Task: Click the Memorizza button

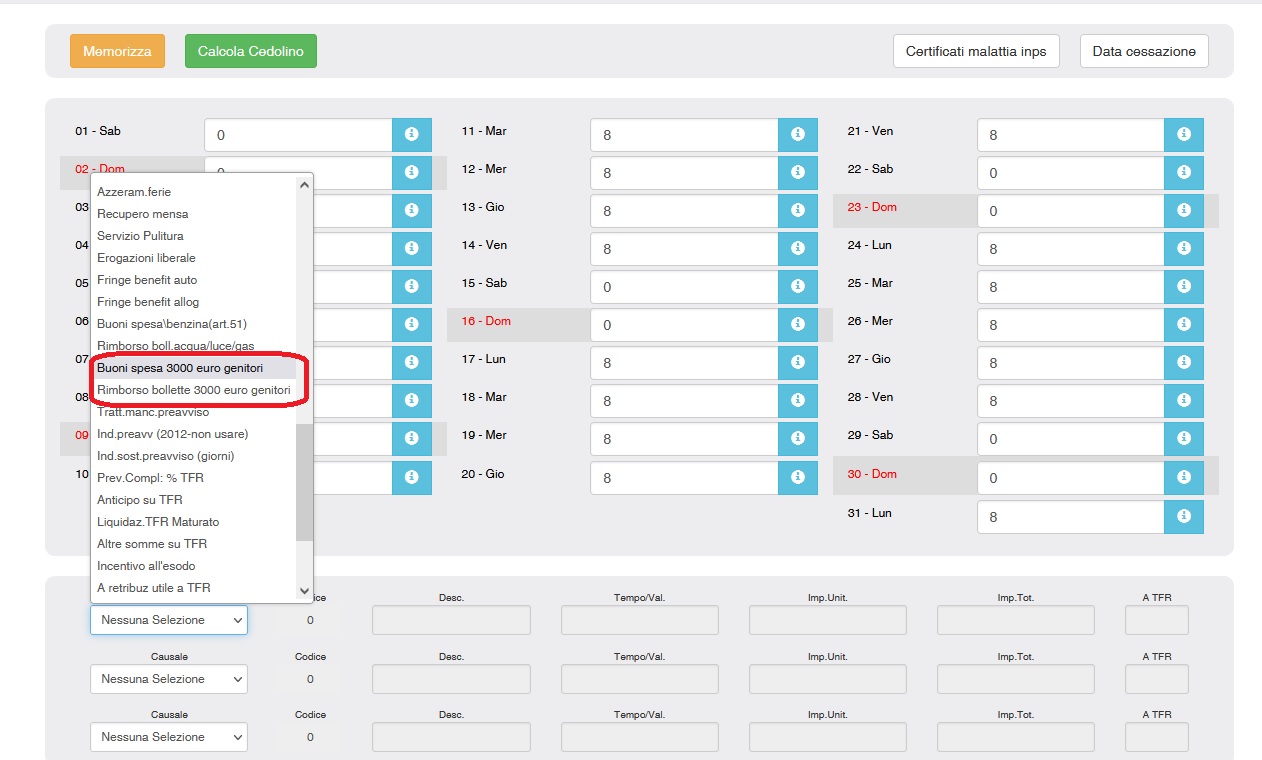Action: click(x=117, y=51)
